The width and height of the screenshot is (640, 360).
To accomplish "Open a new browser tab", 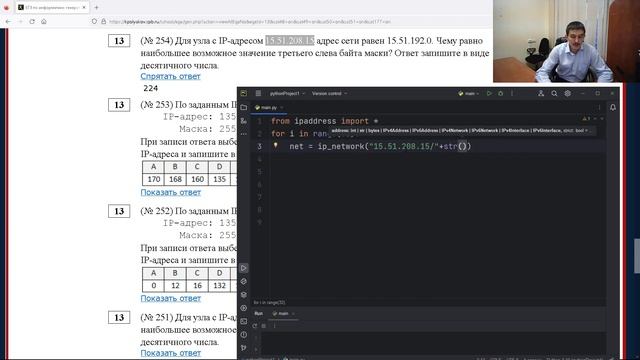I will click(96, 7).
